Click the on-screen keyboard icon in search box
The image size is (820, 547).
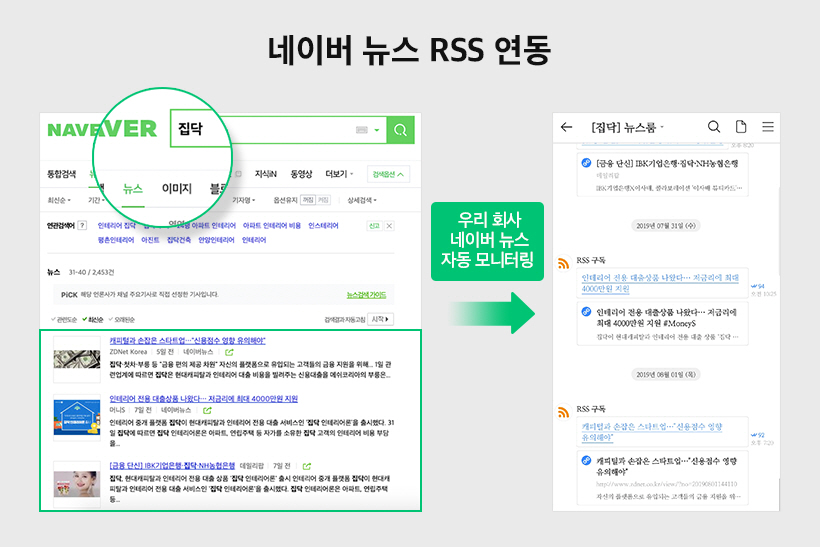click(x=362, y=130)
